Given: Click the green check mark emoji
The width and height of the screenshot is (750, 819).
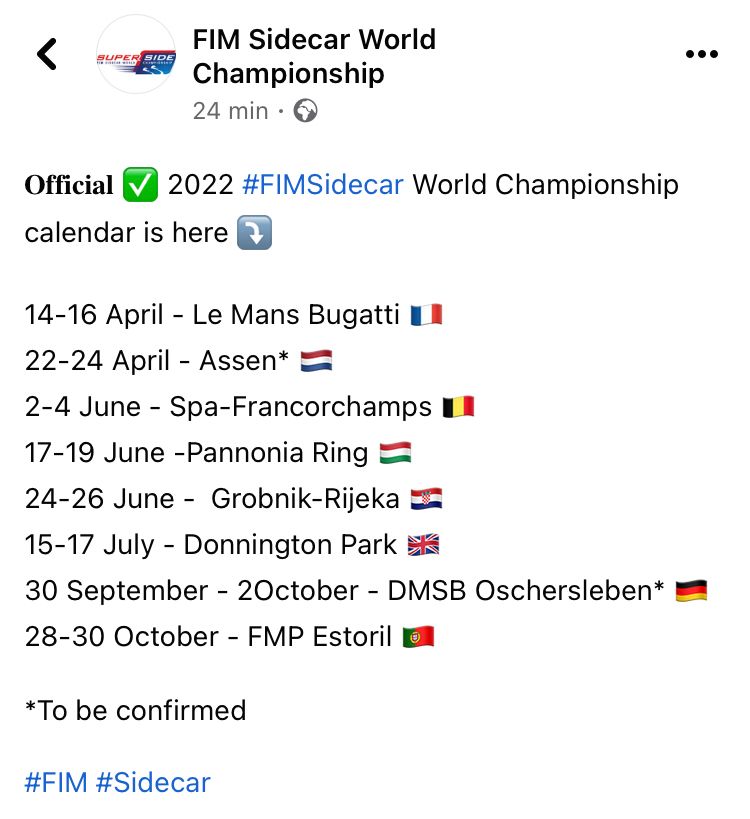Looking at the screenshot, I should (x=140, y=184).
